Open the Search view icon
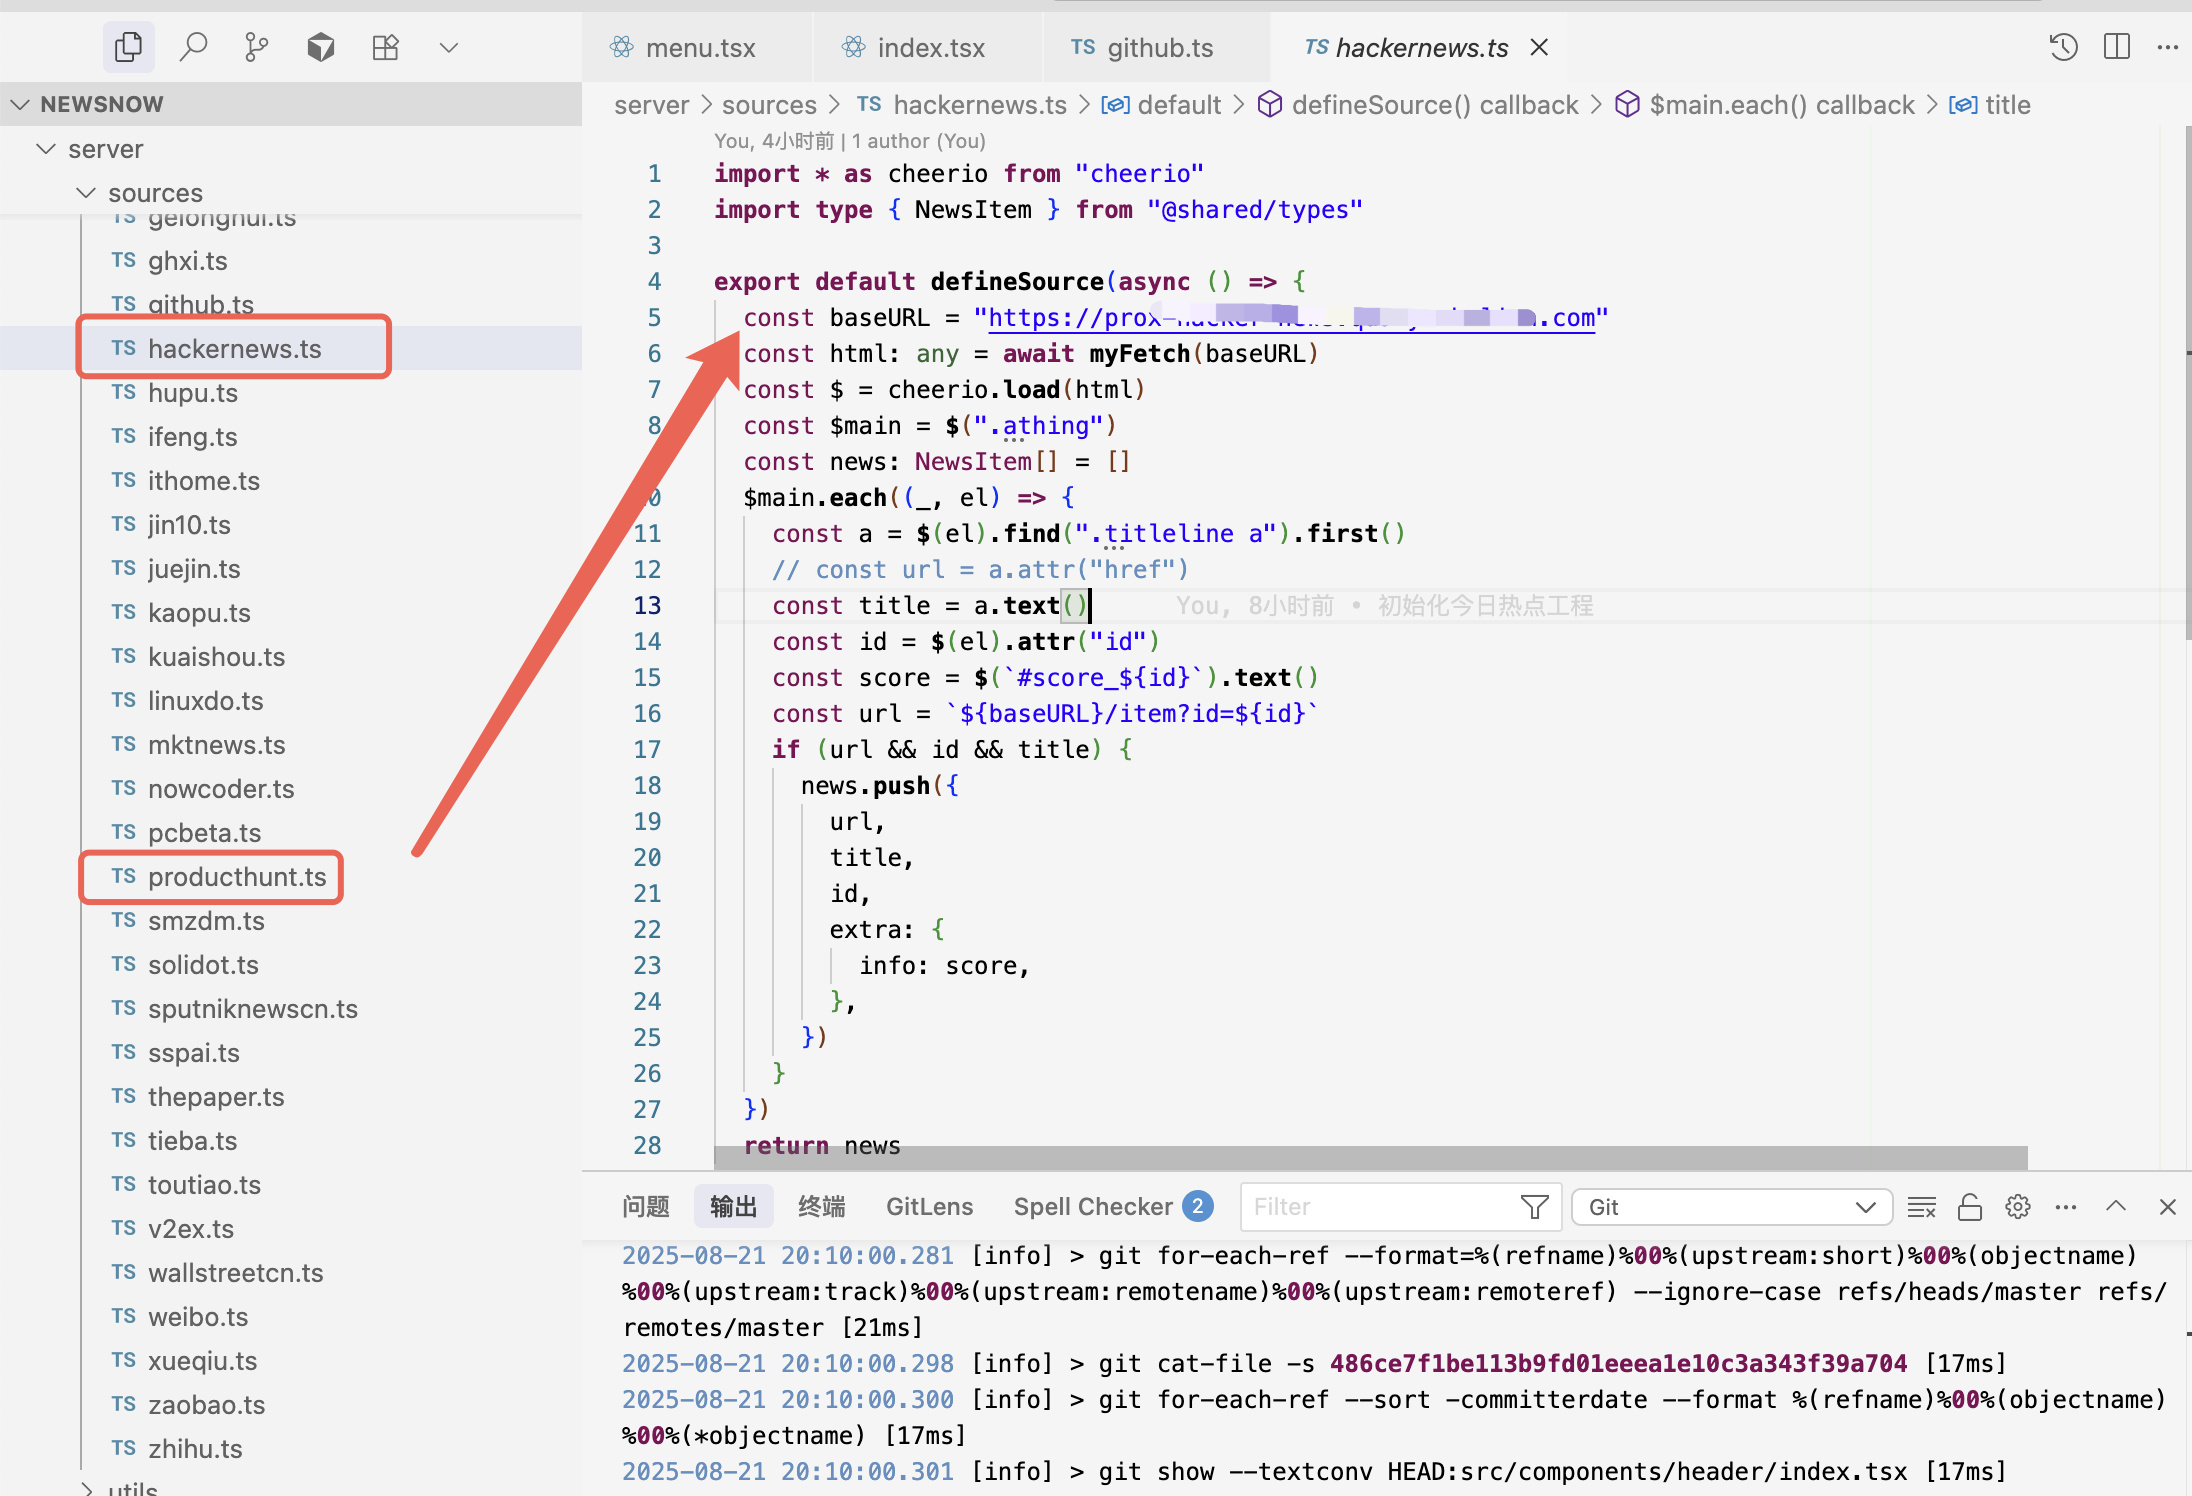 click(193, 47)
